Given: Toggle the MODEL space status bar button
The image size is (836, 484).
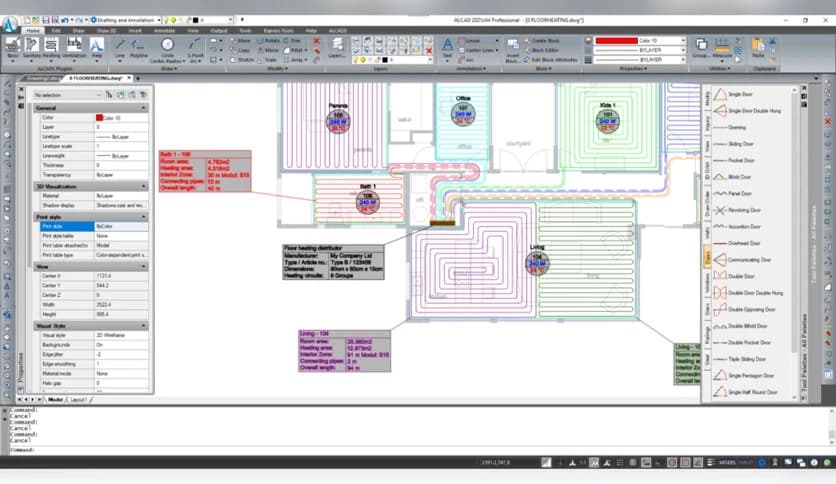Looking at the screenshot, I should (727, 462).
